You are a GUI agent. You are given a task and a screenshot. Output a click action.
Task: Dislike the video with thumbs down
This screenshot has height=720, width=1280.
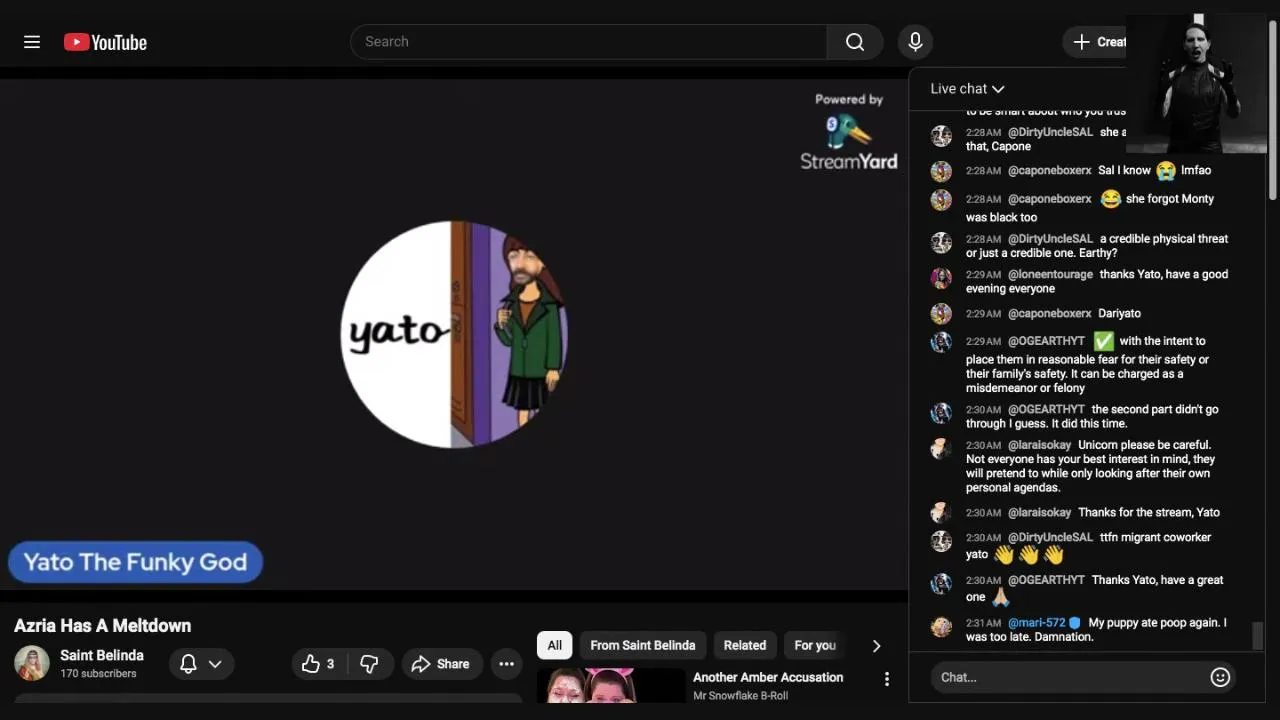tap(369, 664)
